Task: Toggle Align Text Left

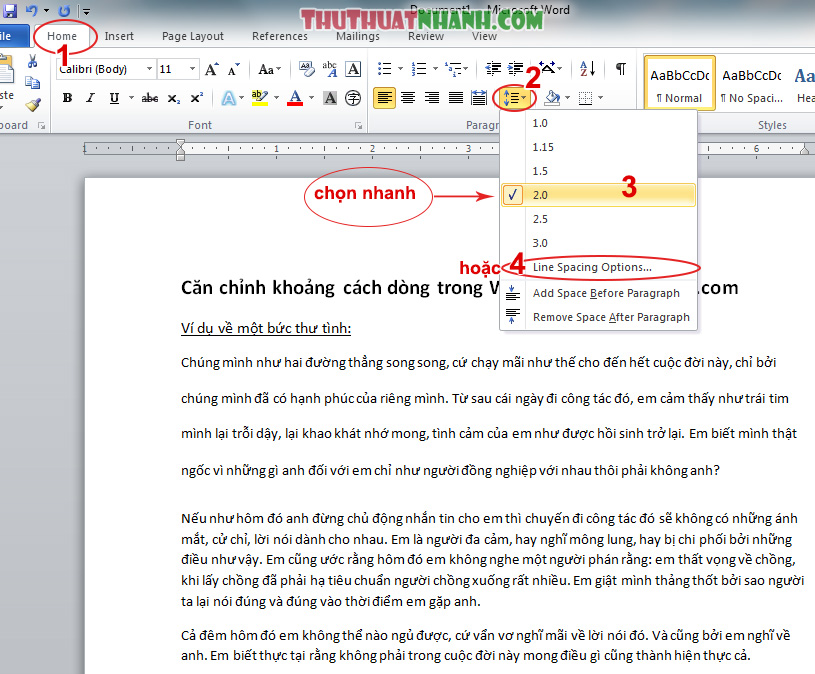Action: click(x=385, y=98)
